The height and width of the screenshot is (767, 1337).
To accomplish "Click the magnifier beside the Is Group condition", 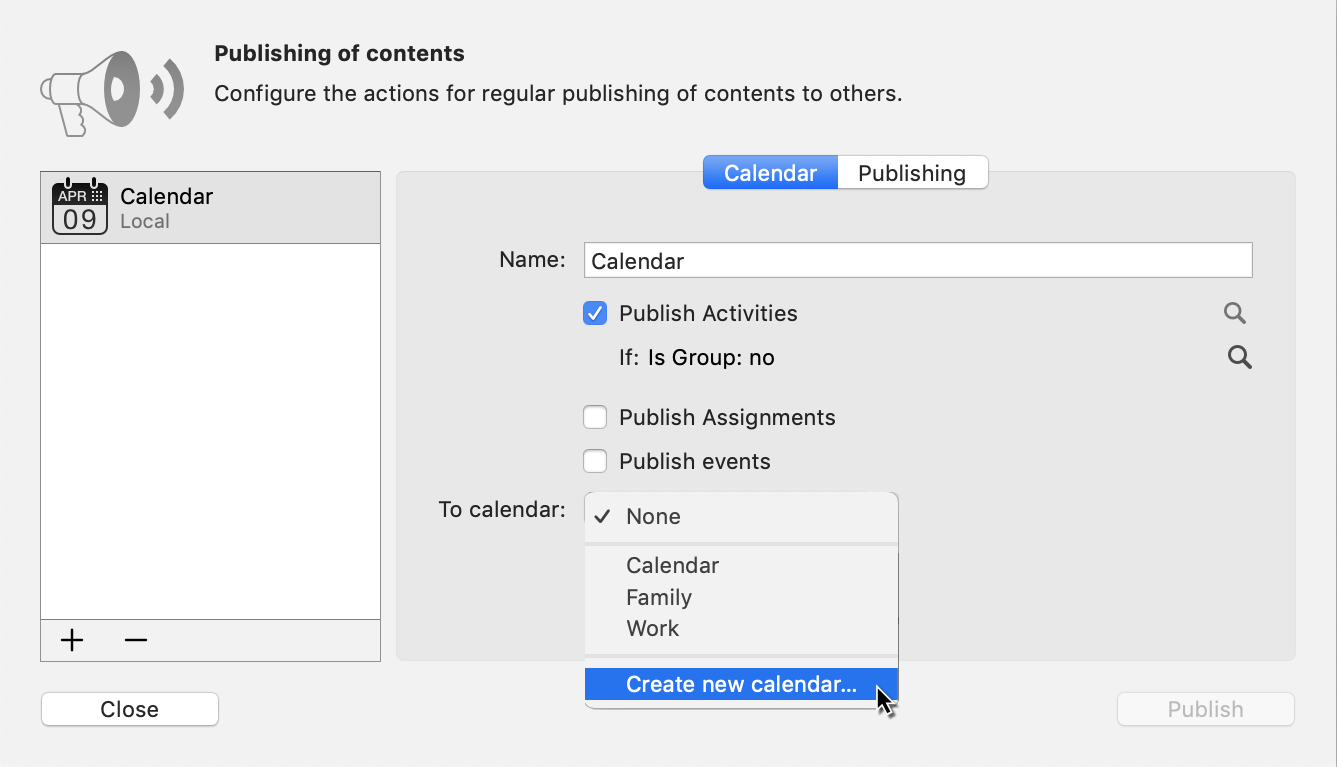I will click(x=1239, y=357).
